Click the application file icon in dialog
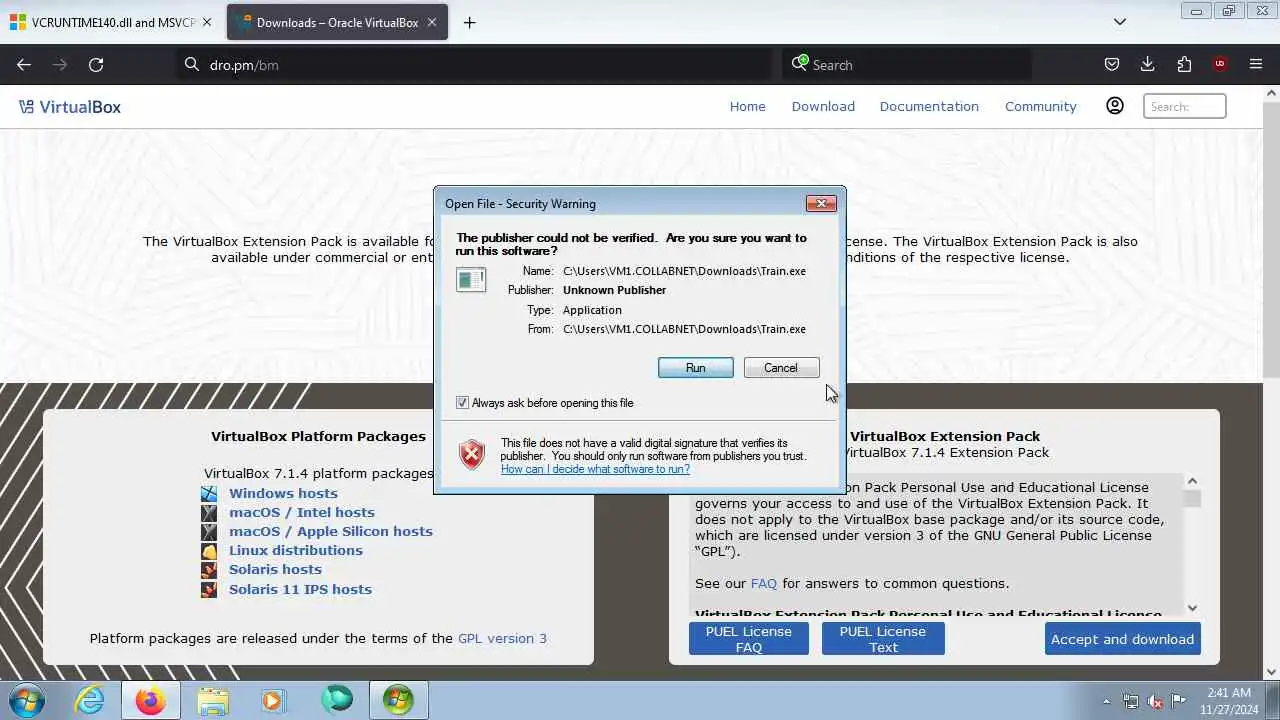 pyautogui.click(x=471, y=280)
